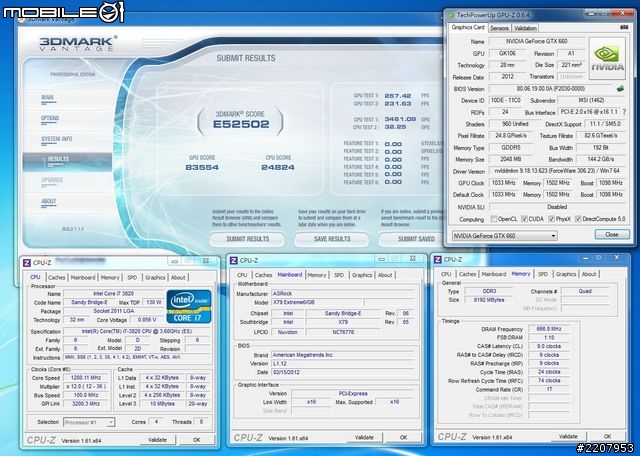Click the Intel Core i7 logo badge
The height and width of the screenshot is (456, 640).
[189, 306]
